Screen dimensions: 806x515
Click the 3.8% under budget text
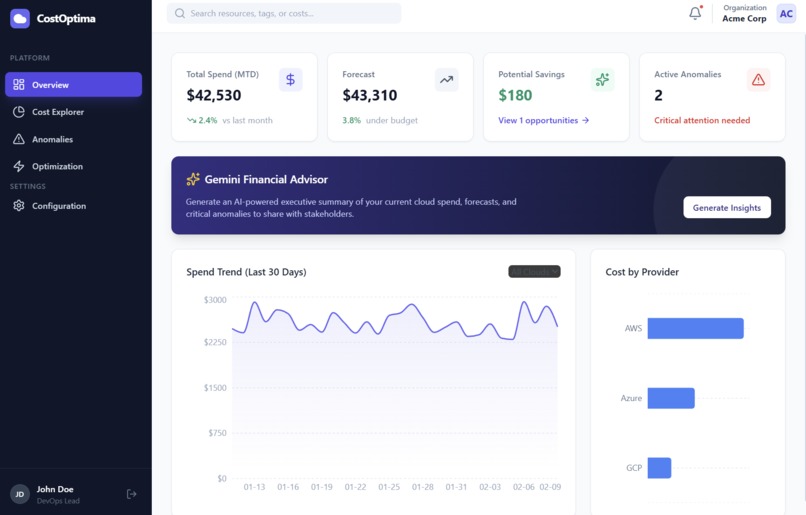coord(380,120)
